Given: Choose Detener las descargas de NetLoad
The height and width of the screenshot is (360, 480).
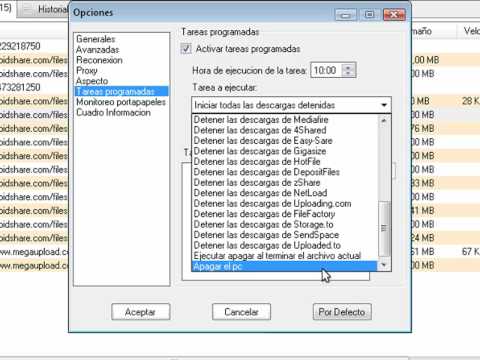Looking at the screenshot, I should [x=285, y=193].
